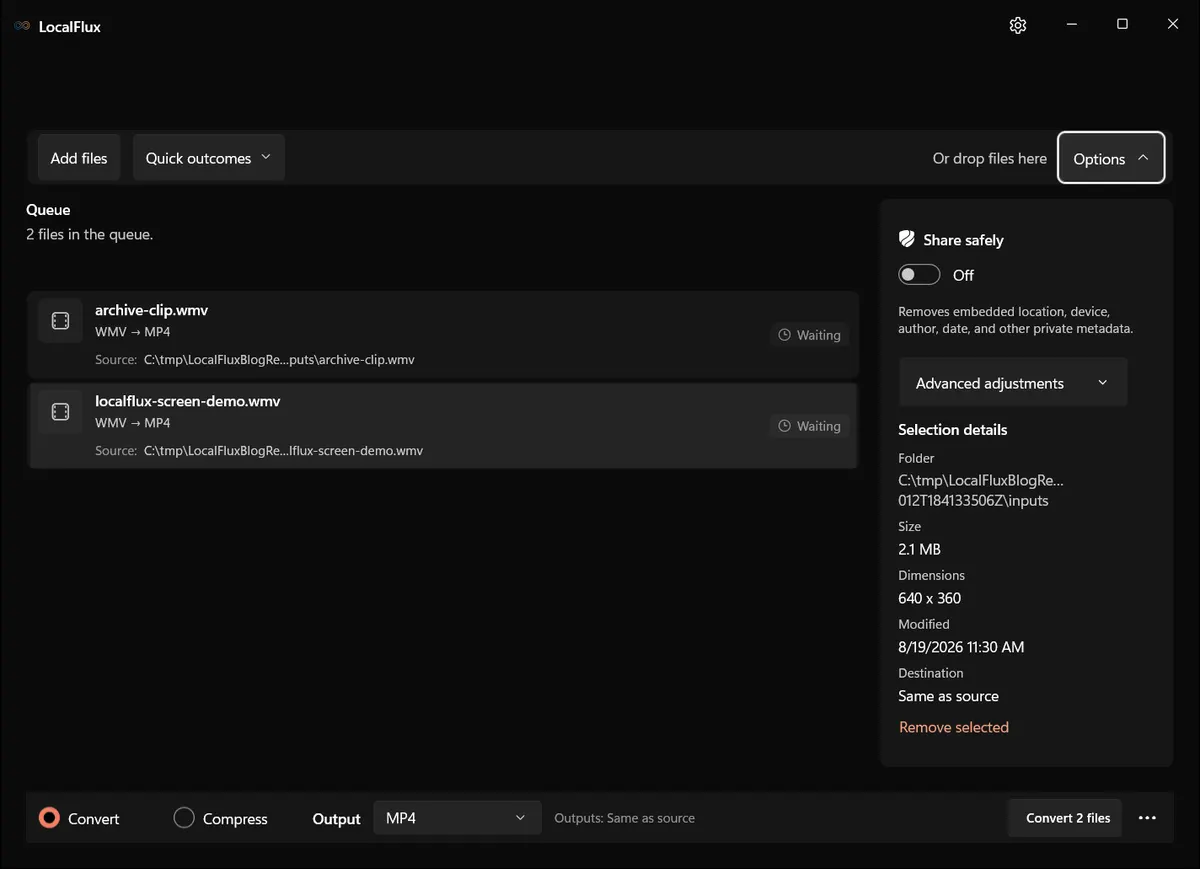Collapse the Options panel
This screenshot has width=1200, height=869.
(x=1111, y=158)
